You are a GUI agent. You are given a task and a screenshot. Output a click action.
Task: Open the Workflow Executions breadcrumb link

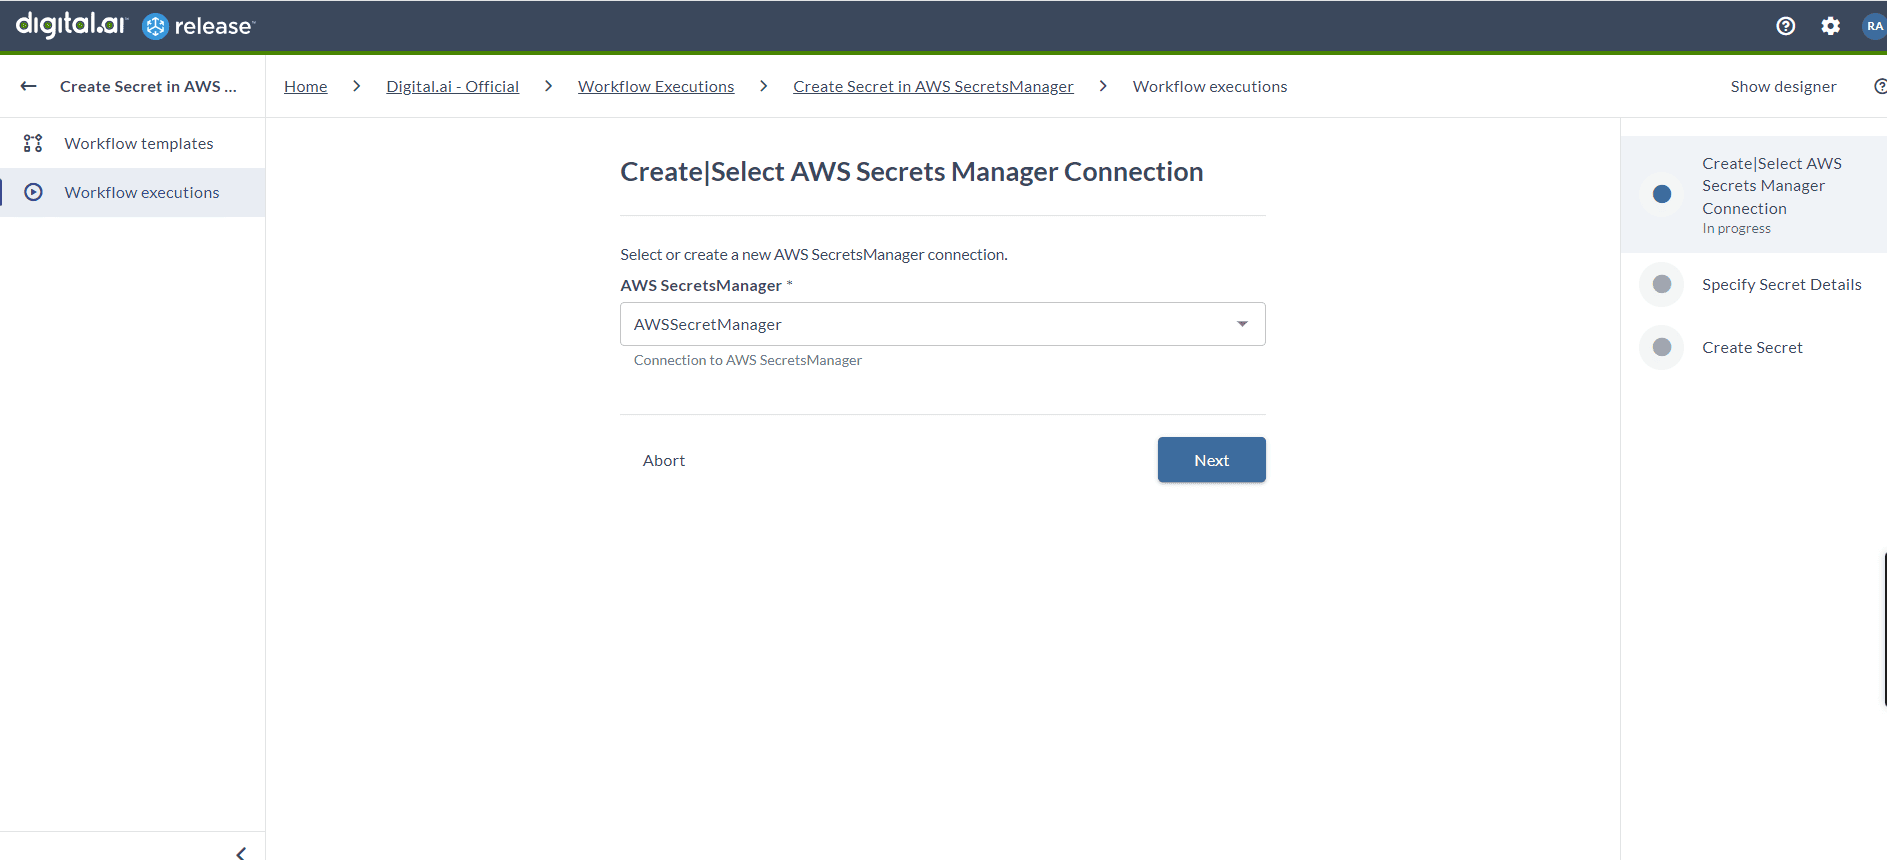(656, 86)
